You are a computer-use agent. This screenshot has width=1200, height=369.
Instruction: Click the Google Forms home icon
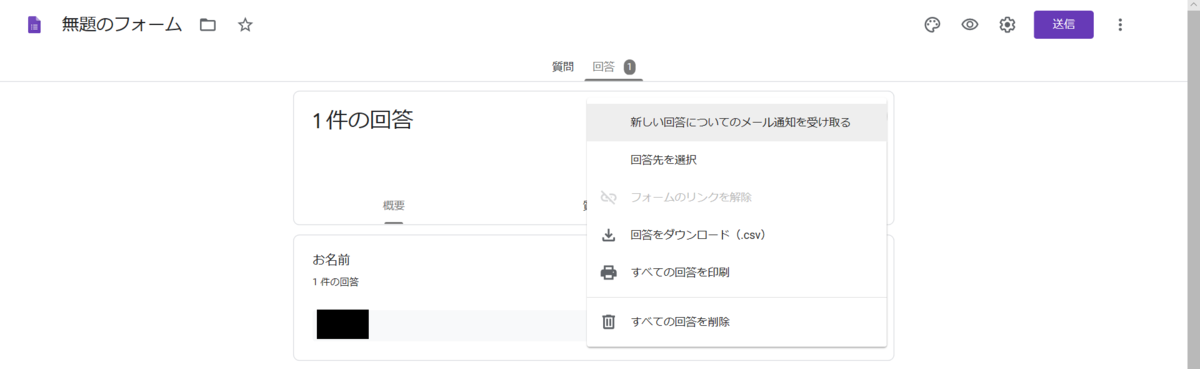(x=35, y=25)
